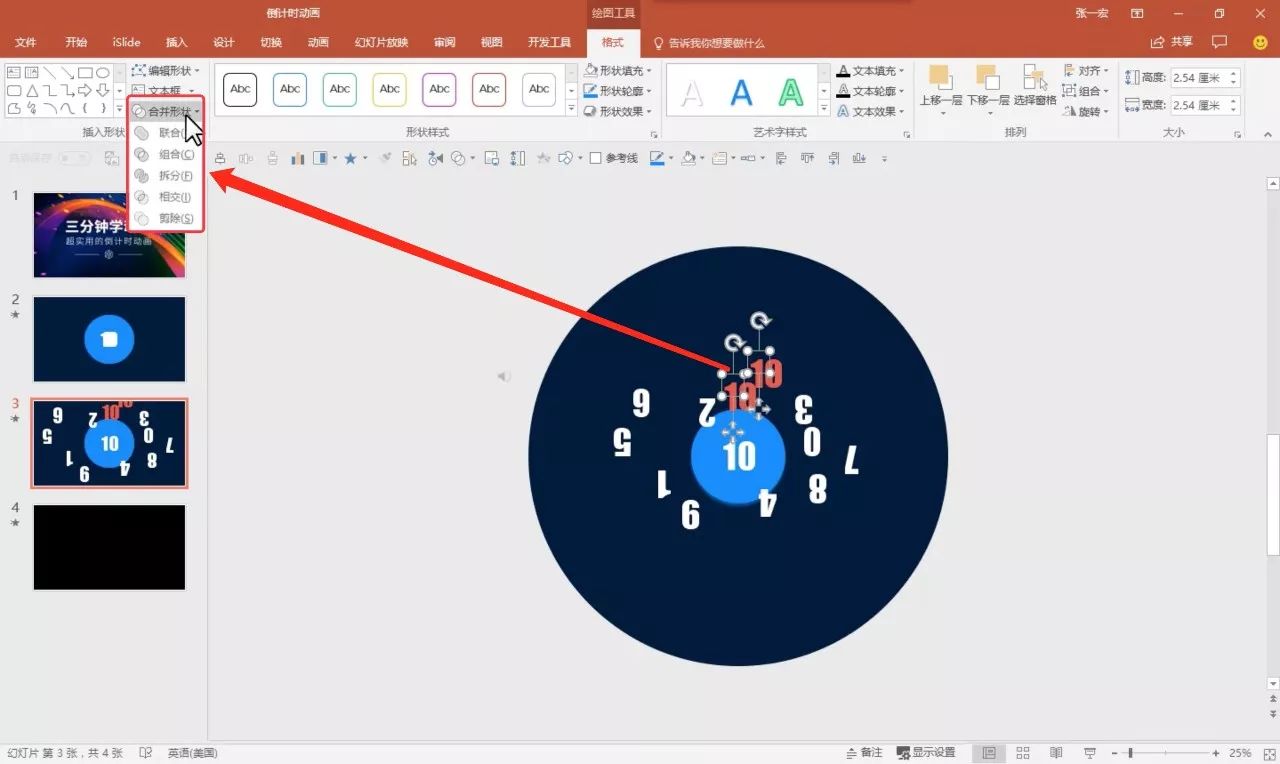The height and width of the screenshot is (764, 1280).
Task: Select the oval shape in shapes gallery
Action: tap(102, 73)
